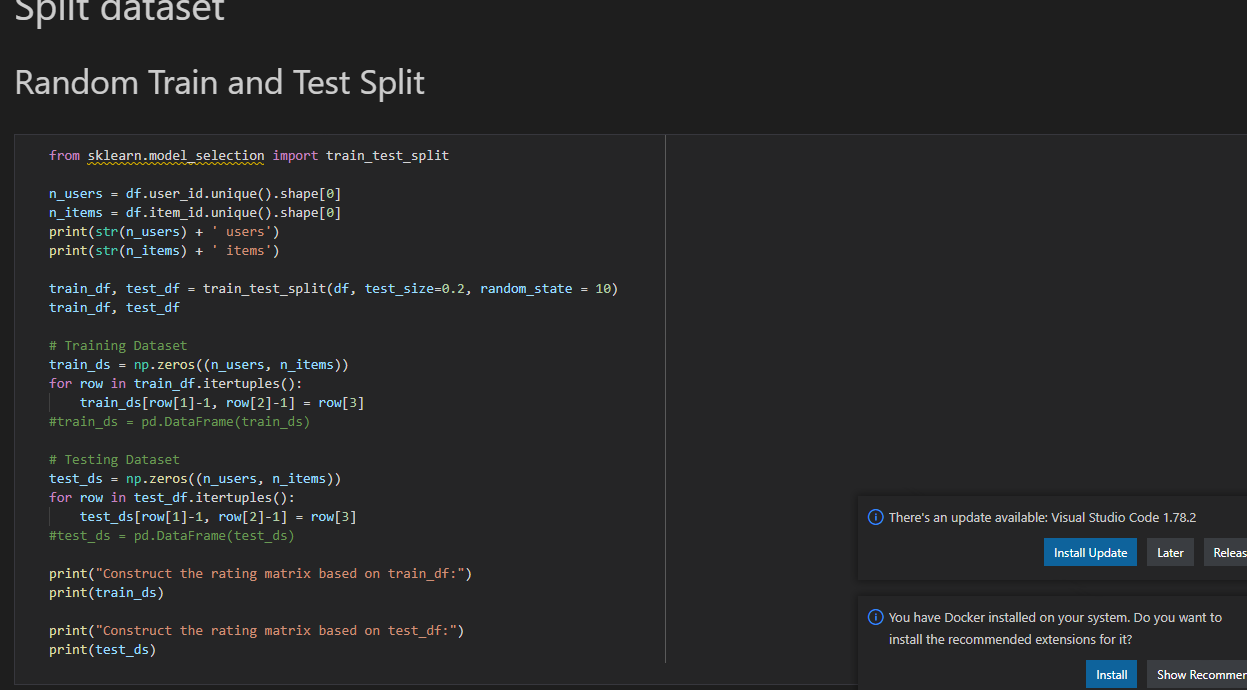Screen dimensions: 1247x690
Task: Click line 'n_users = df.user_id.unique().shape[0]'
Action: [x=195, y=193]
